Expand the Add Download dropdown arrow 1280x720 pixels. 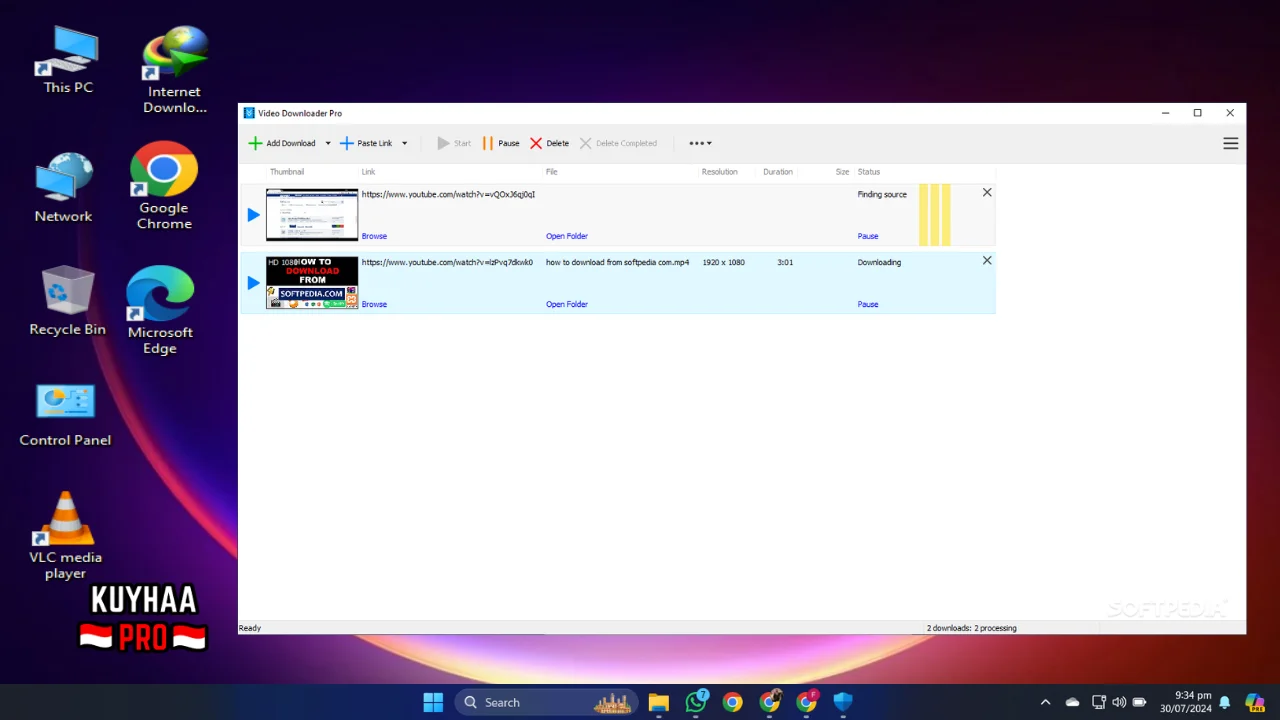coord(328,143)
